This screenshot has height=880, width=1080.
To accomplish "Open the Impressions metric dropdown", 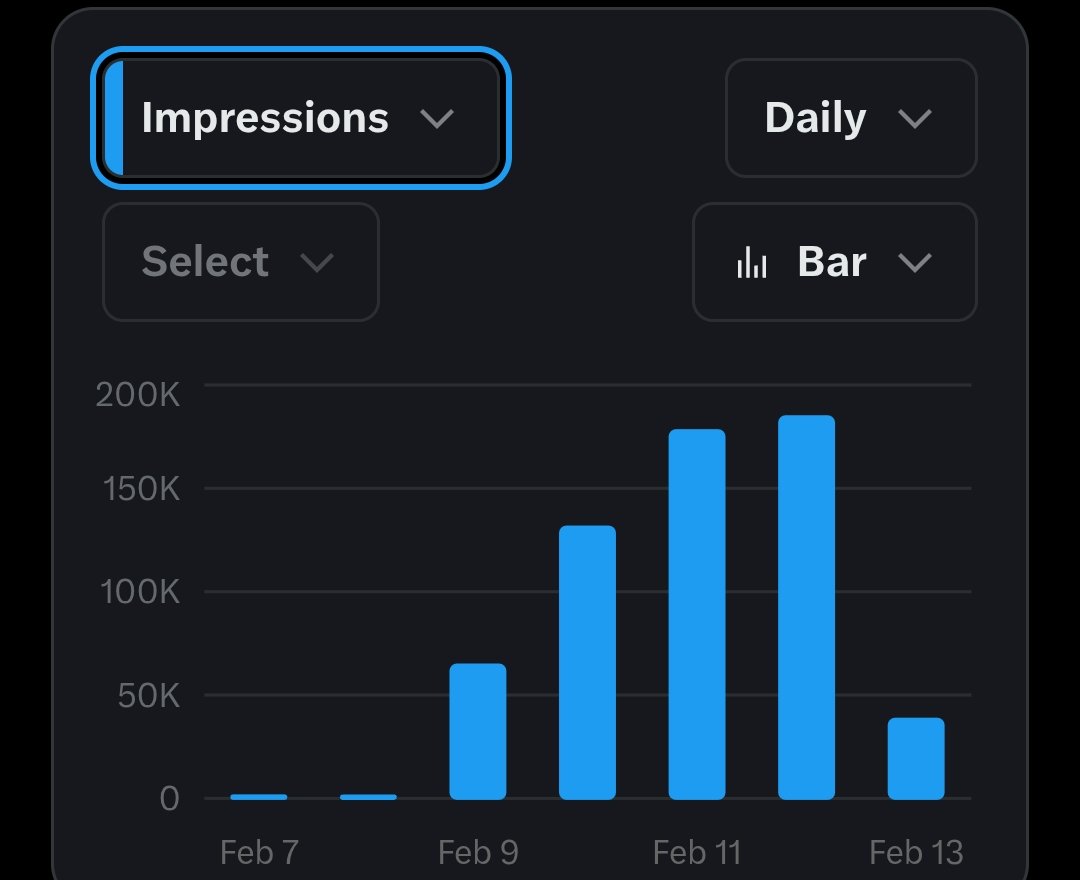I will 300,118.
